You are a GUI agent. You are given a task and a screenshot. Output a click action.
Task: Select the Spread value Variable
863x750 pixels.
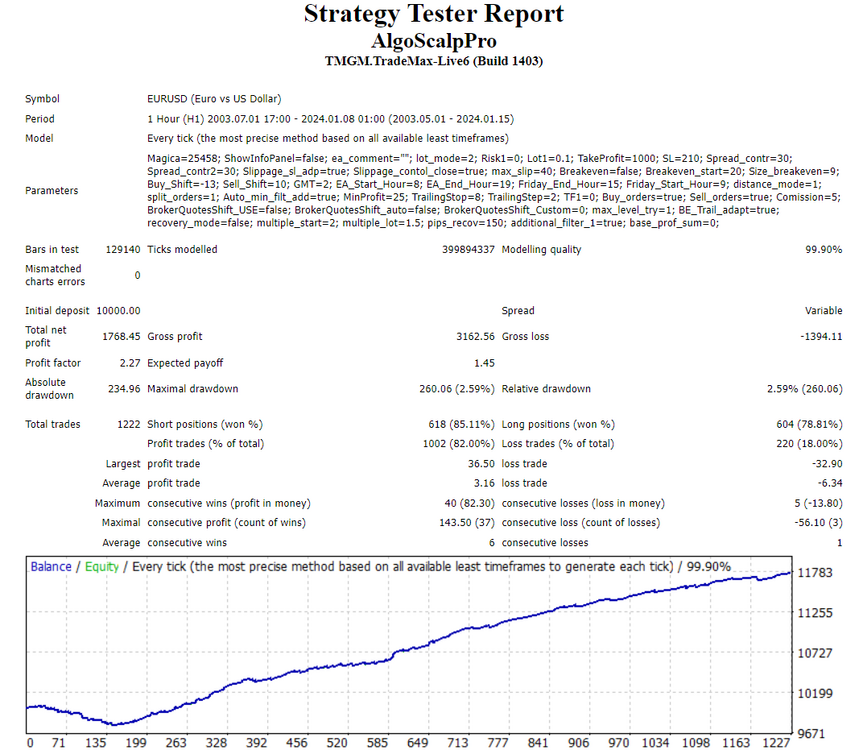point(823,310)
